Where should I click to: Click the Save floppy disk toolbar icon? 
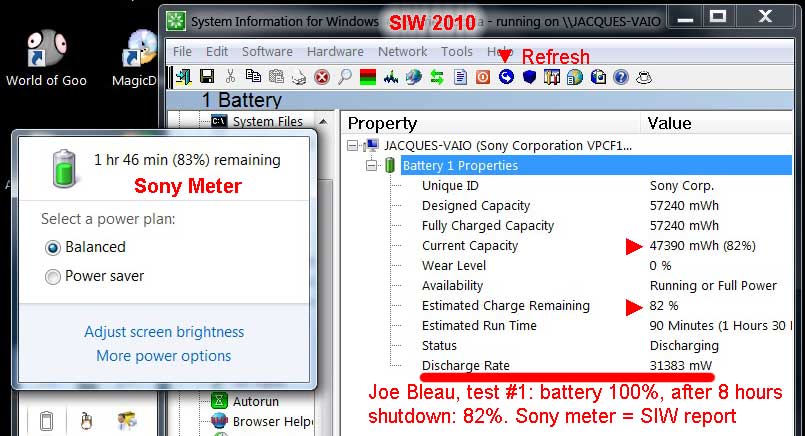(207, 77)
